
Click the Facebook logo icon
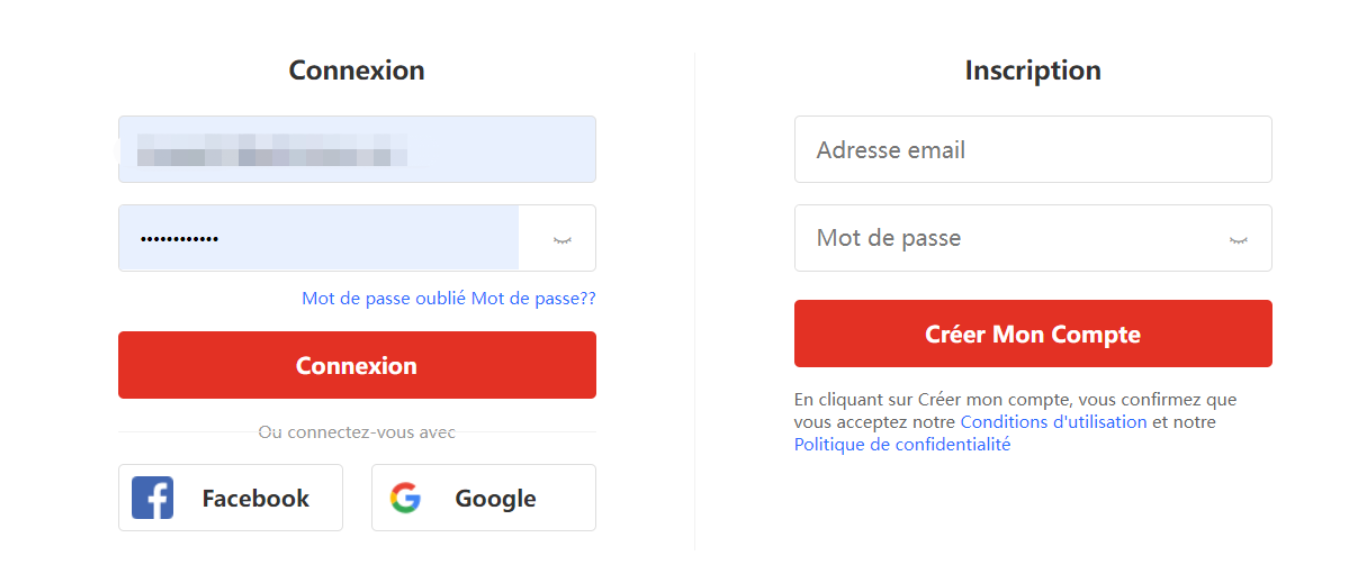tap(153, 498)
